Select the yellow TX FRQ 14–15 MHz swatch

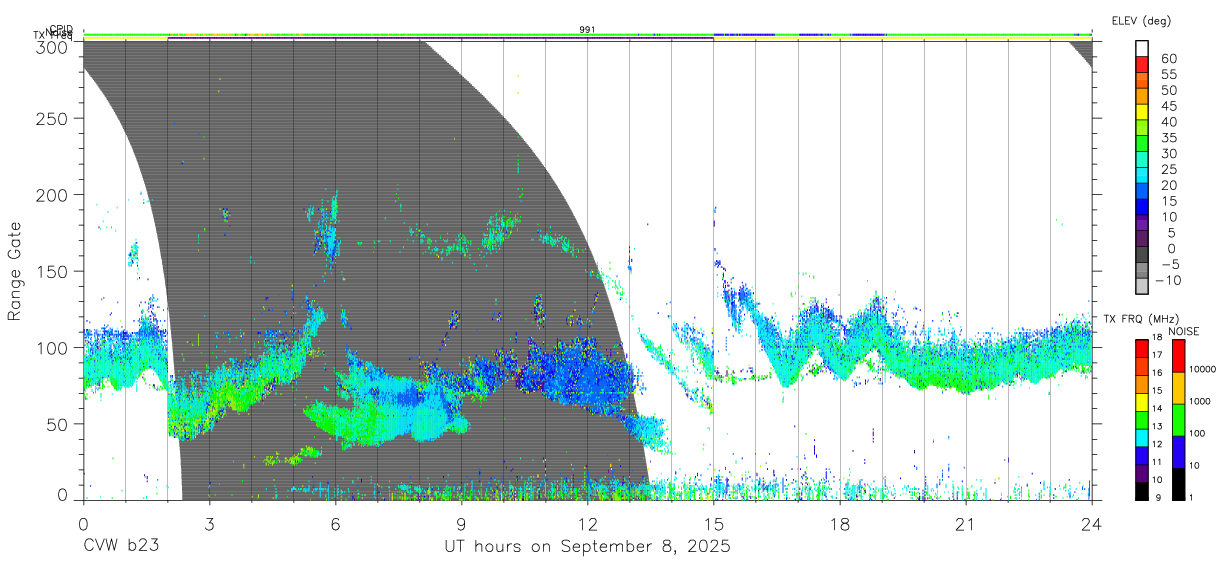click(x=1142, y=401)
